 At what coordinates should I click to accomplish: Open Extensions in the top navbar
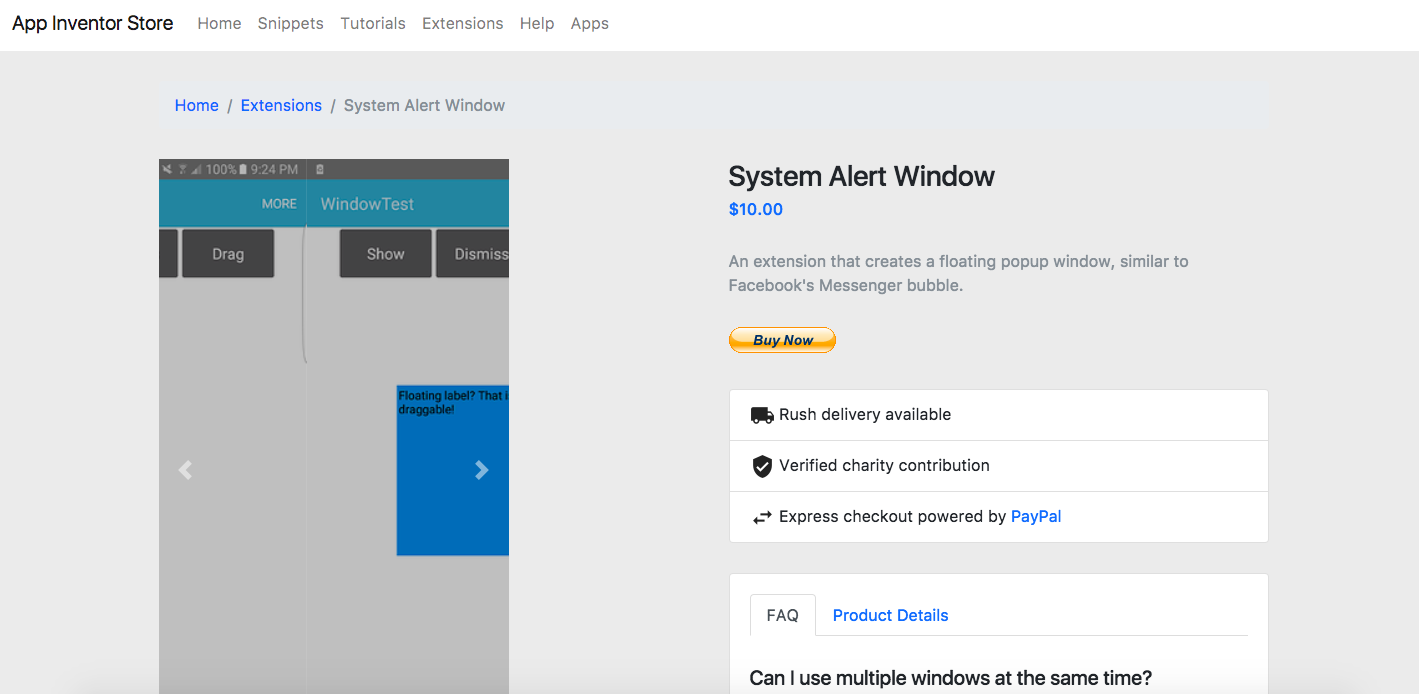coord(462,24)
